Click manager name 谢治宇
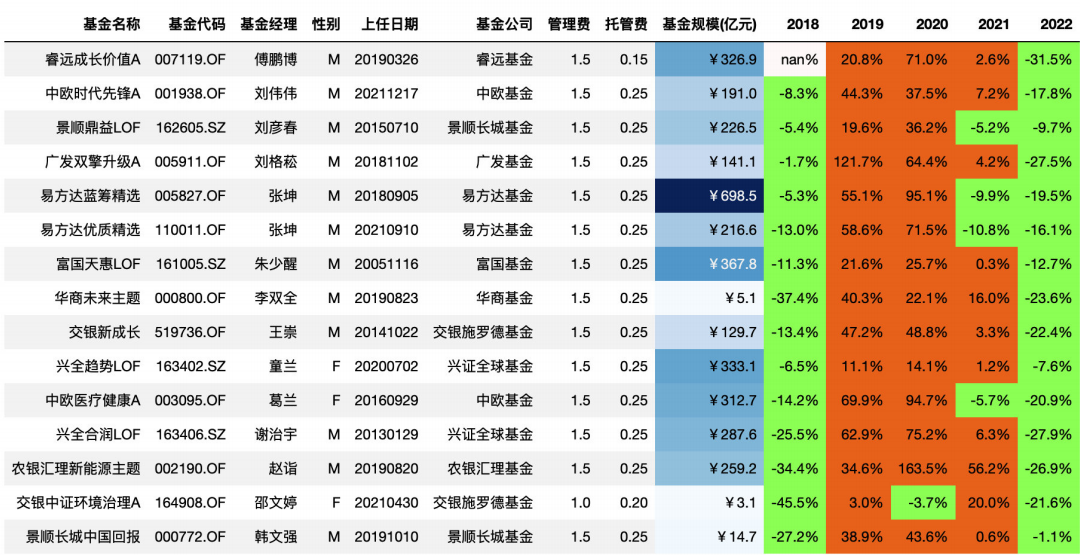This screenshot has height=555, width=1080. pos(276,434)
